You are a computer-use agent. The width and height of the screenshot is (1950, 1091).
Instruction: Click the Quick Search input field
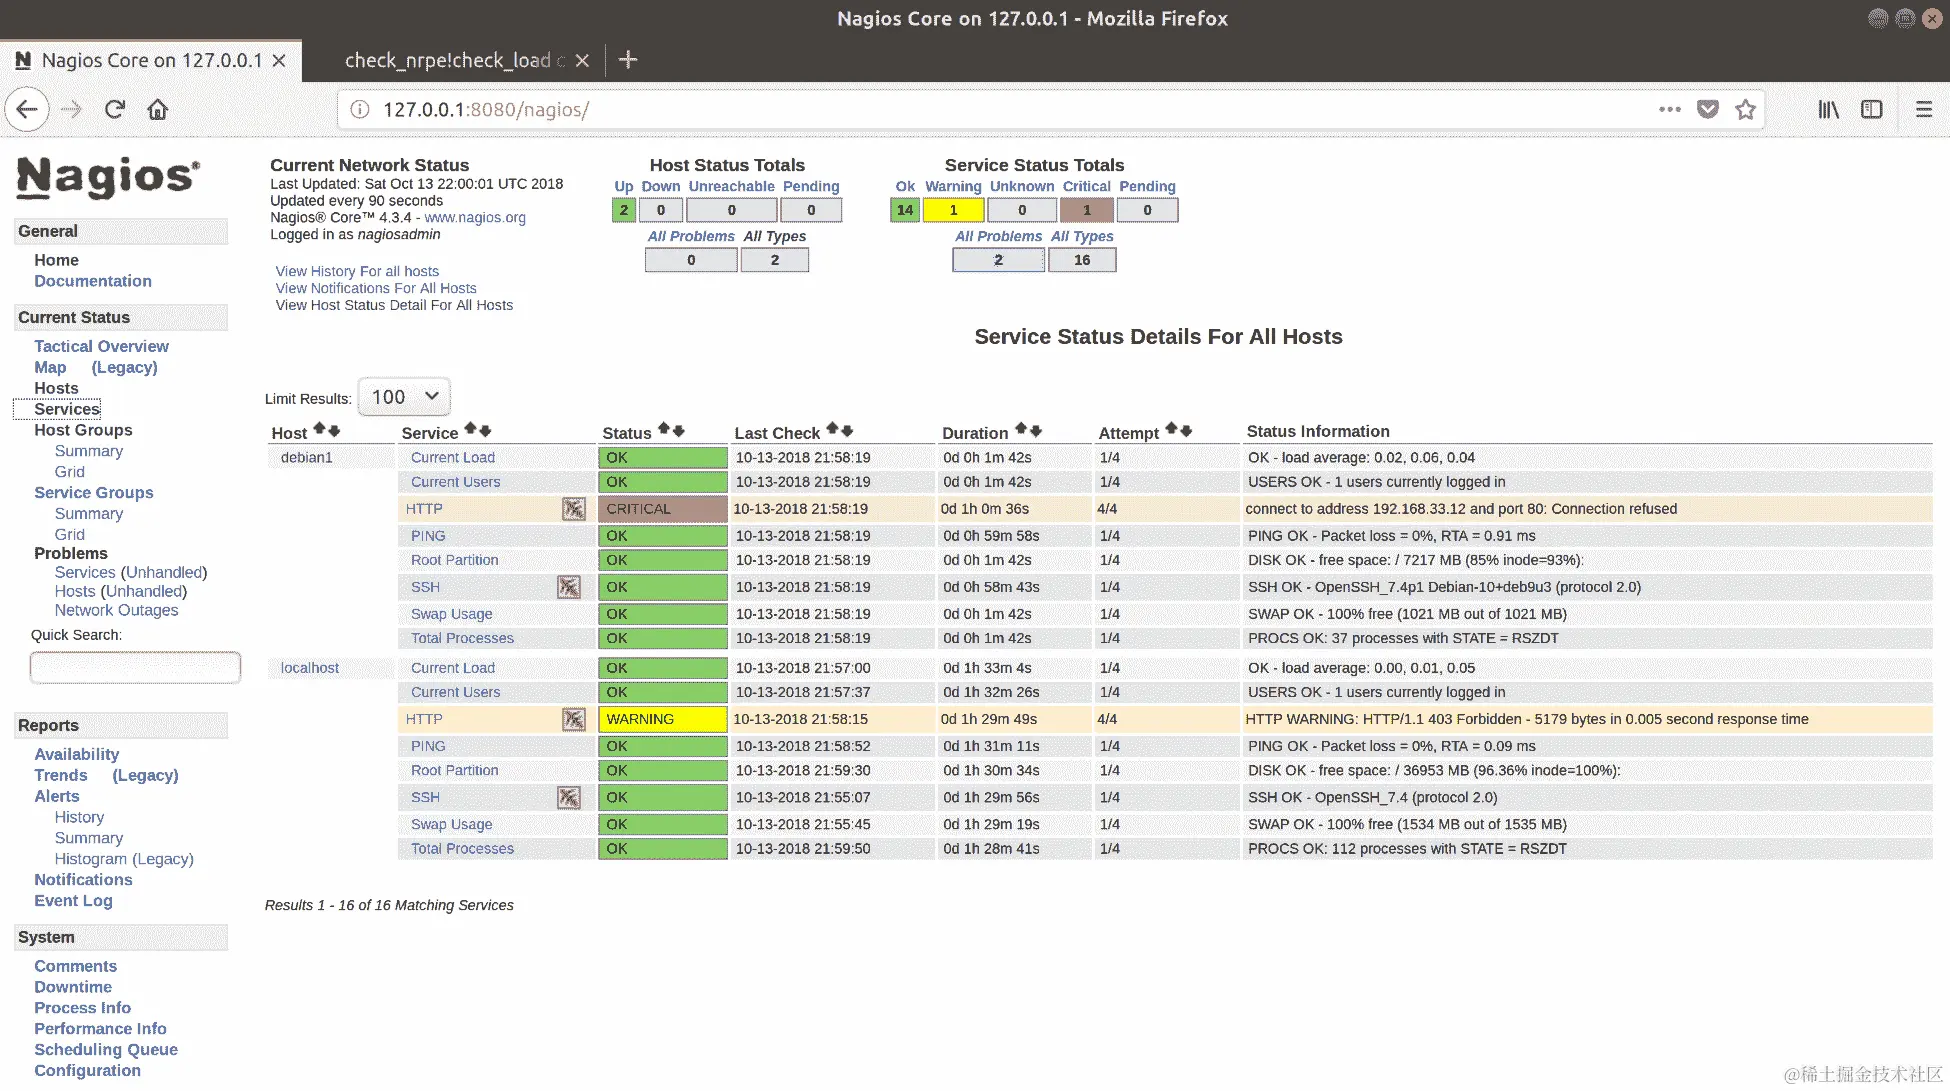coord(135,667)
